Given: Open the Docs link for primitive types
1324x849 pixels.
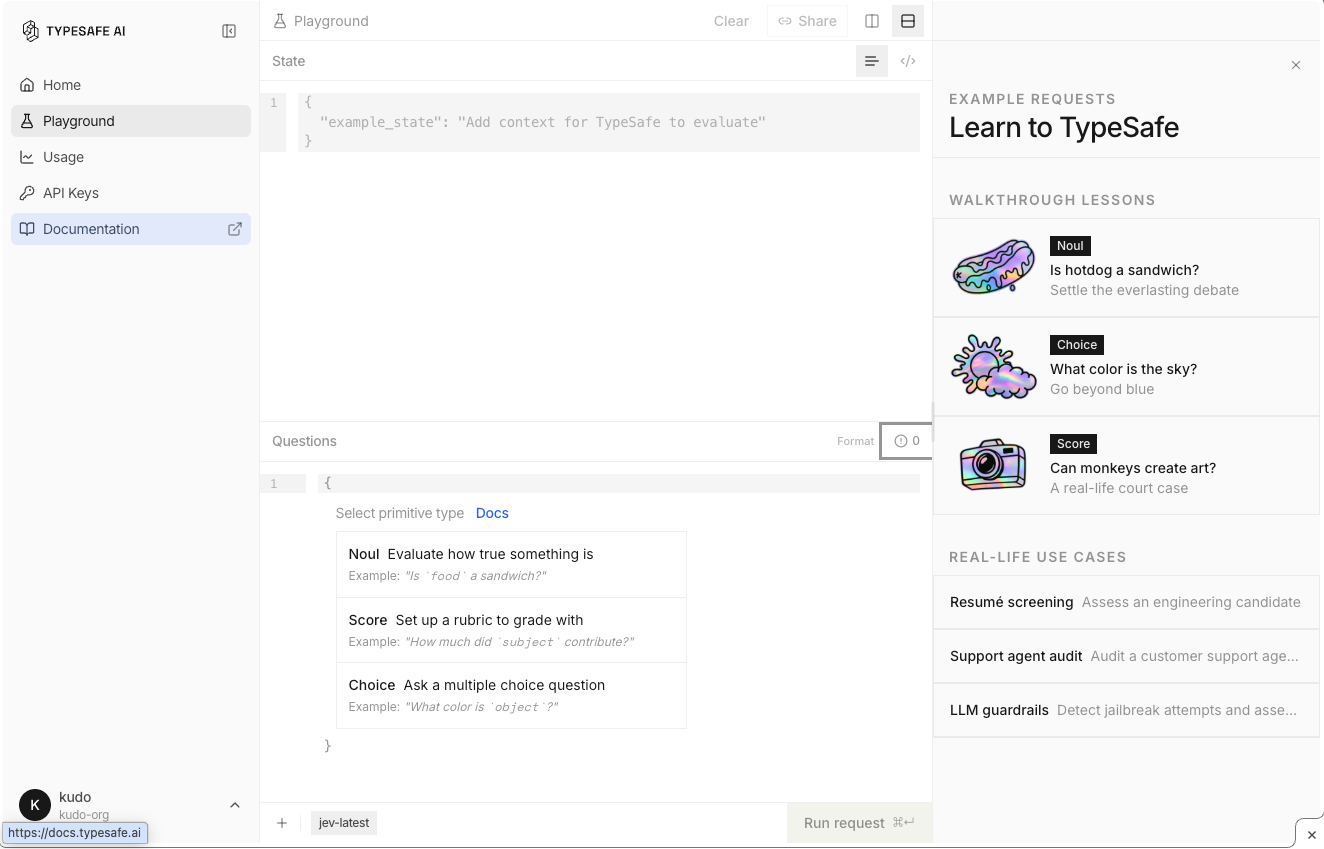Looking at the screenshot, I should pyautogui.click(x=492, y=513).
